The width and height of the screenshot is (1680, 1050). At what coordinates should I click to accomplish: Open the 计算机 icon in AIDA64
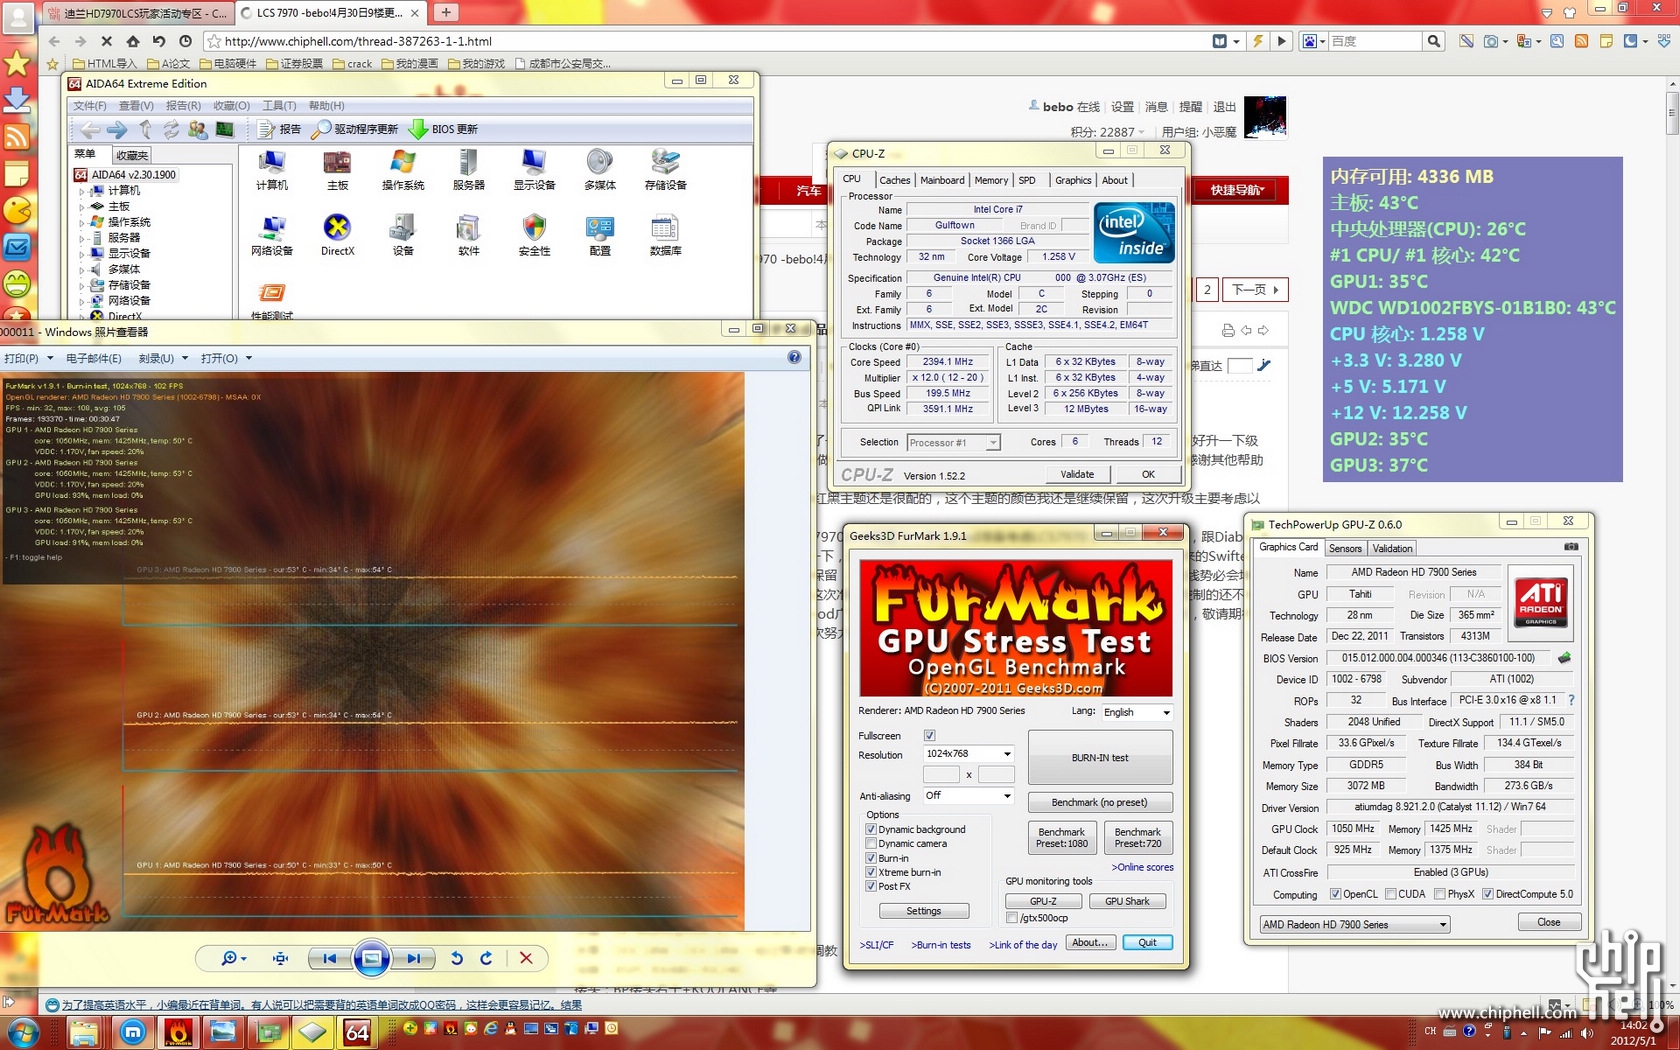click(271, 170)
